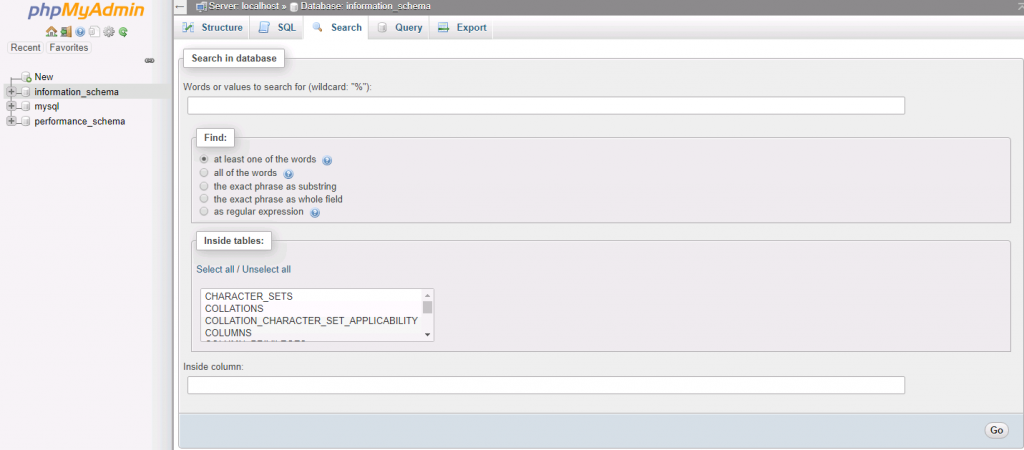Click the Log out door icon

(66, 31)
